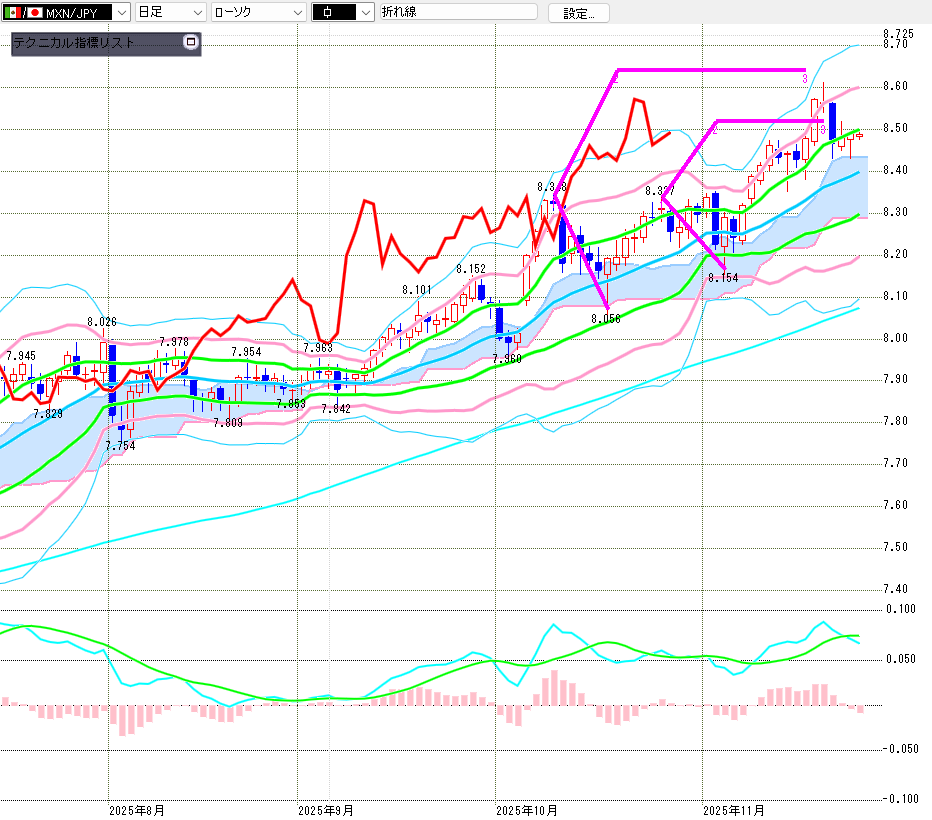Select the 7.754 low price annotation

[119, 446]
